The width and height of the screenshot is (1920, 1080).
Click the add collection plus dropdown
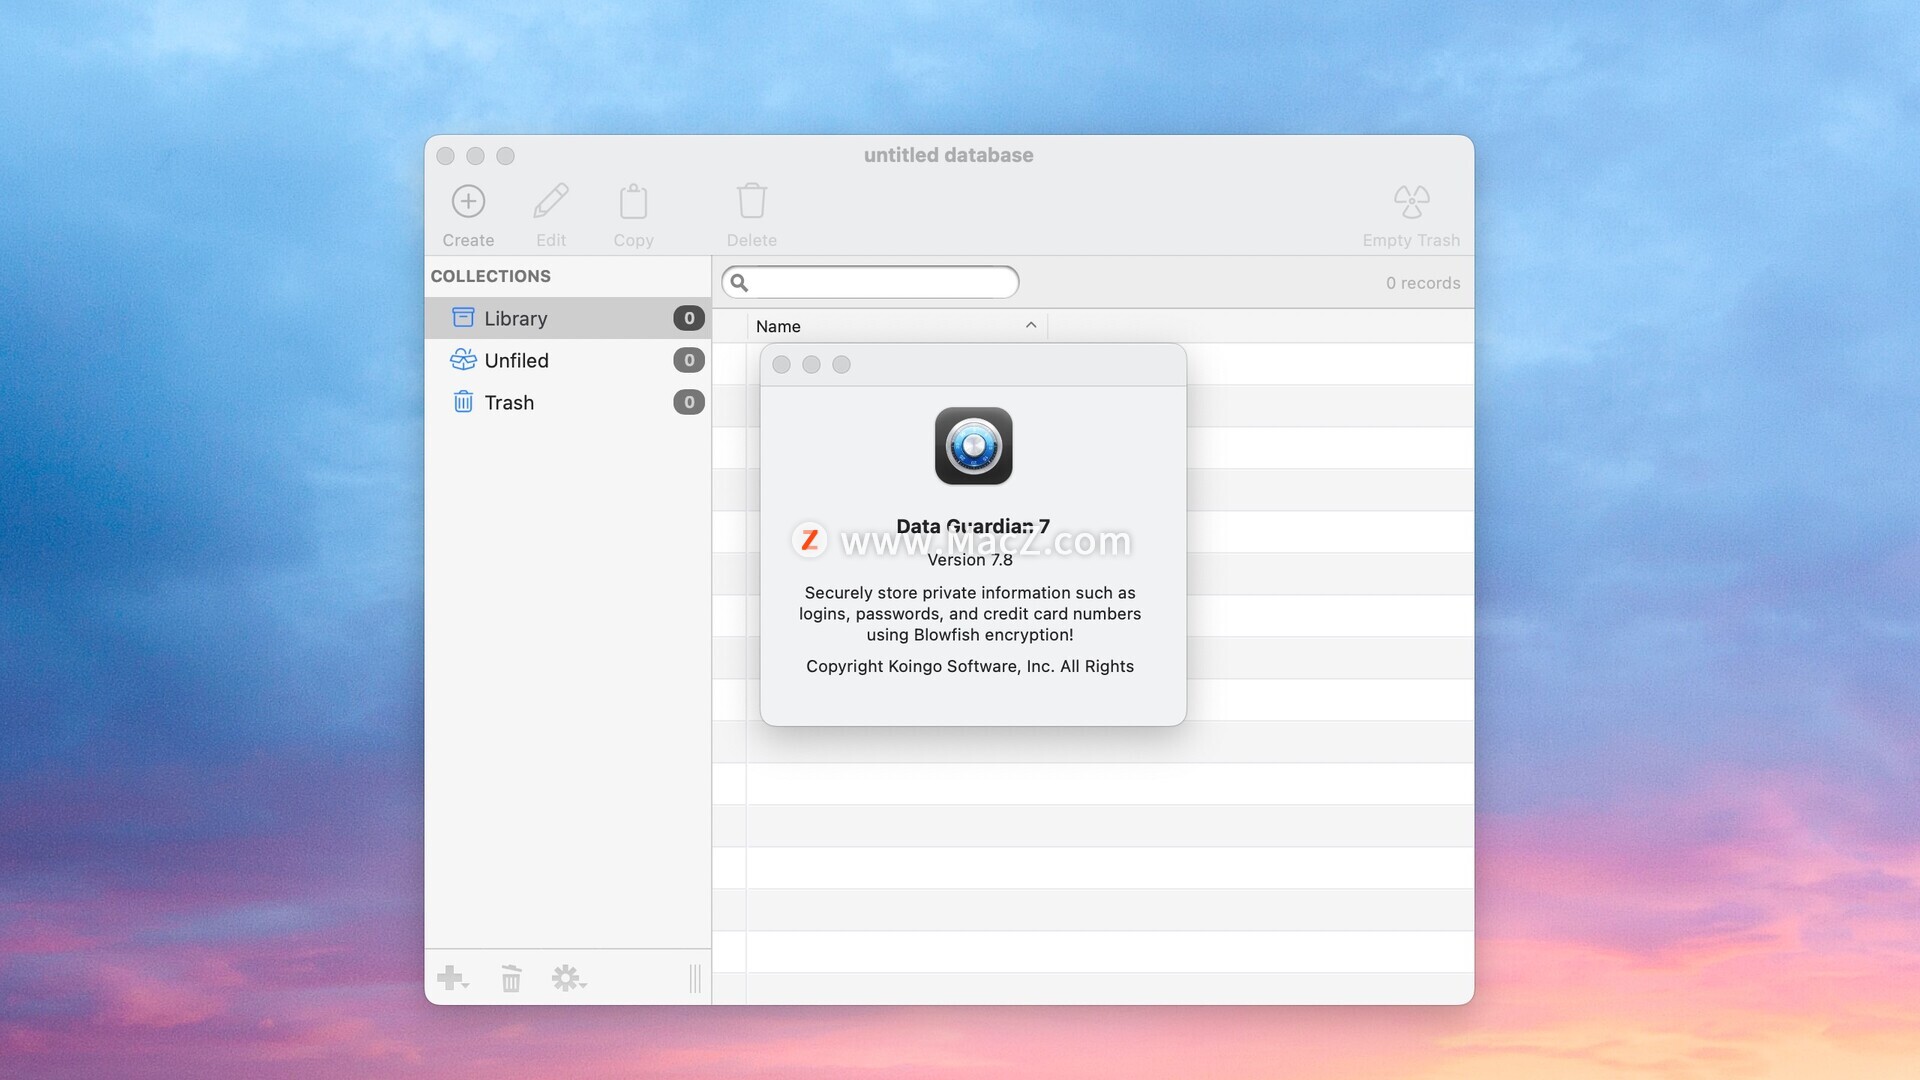(x=452, y=978)
